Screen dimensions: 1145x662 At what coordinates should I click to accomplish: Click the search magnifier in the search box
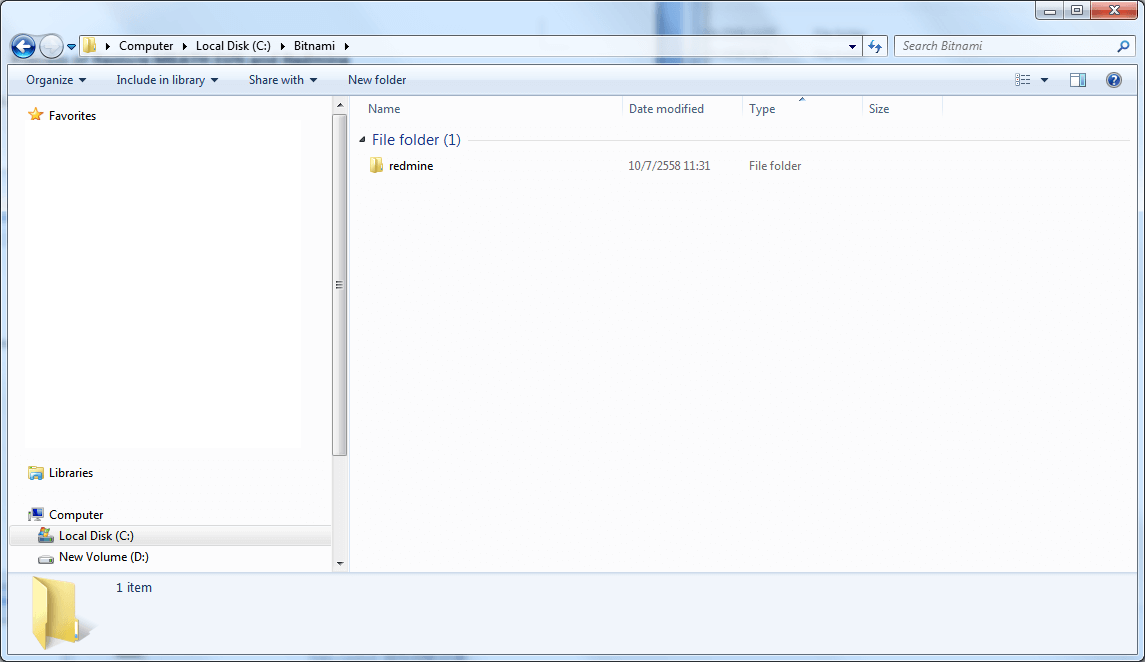tap(1124, 46)
